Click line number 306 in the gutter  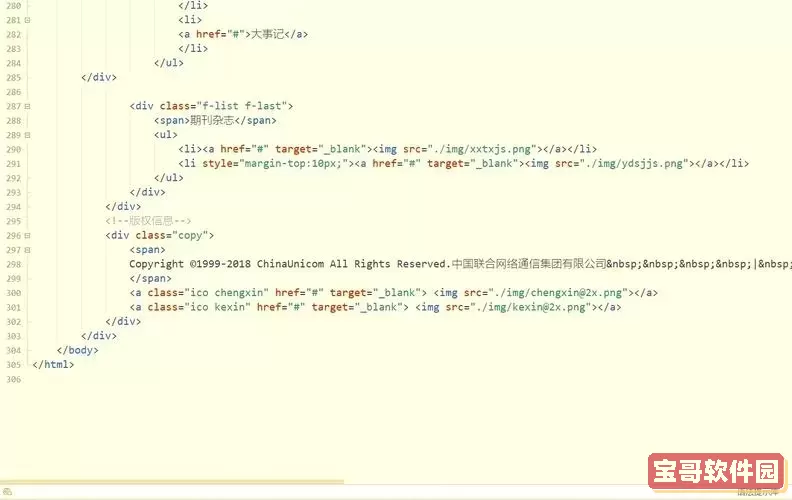pos(14,379)
